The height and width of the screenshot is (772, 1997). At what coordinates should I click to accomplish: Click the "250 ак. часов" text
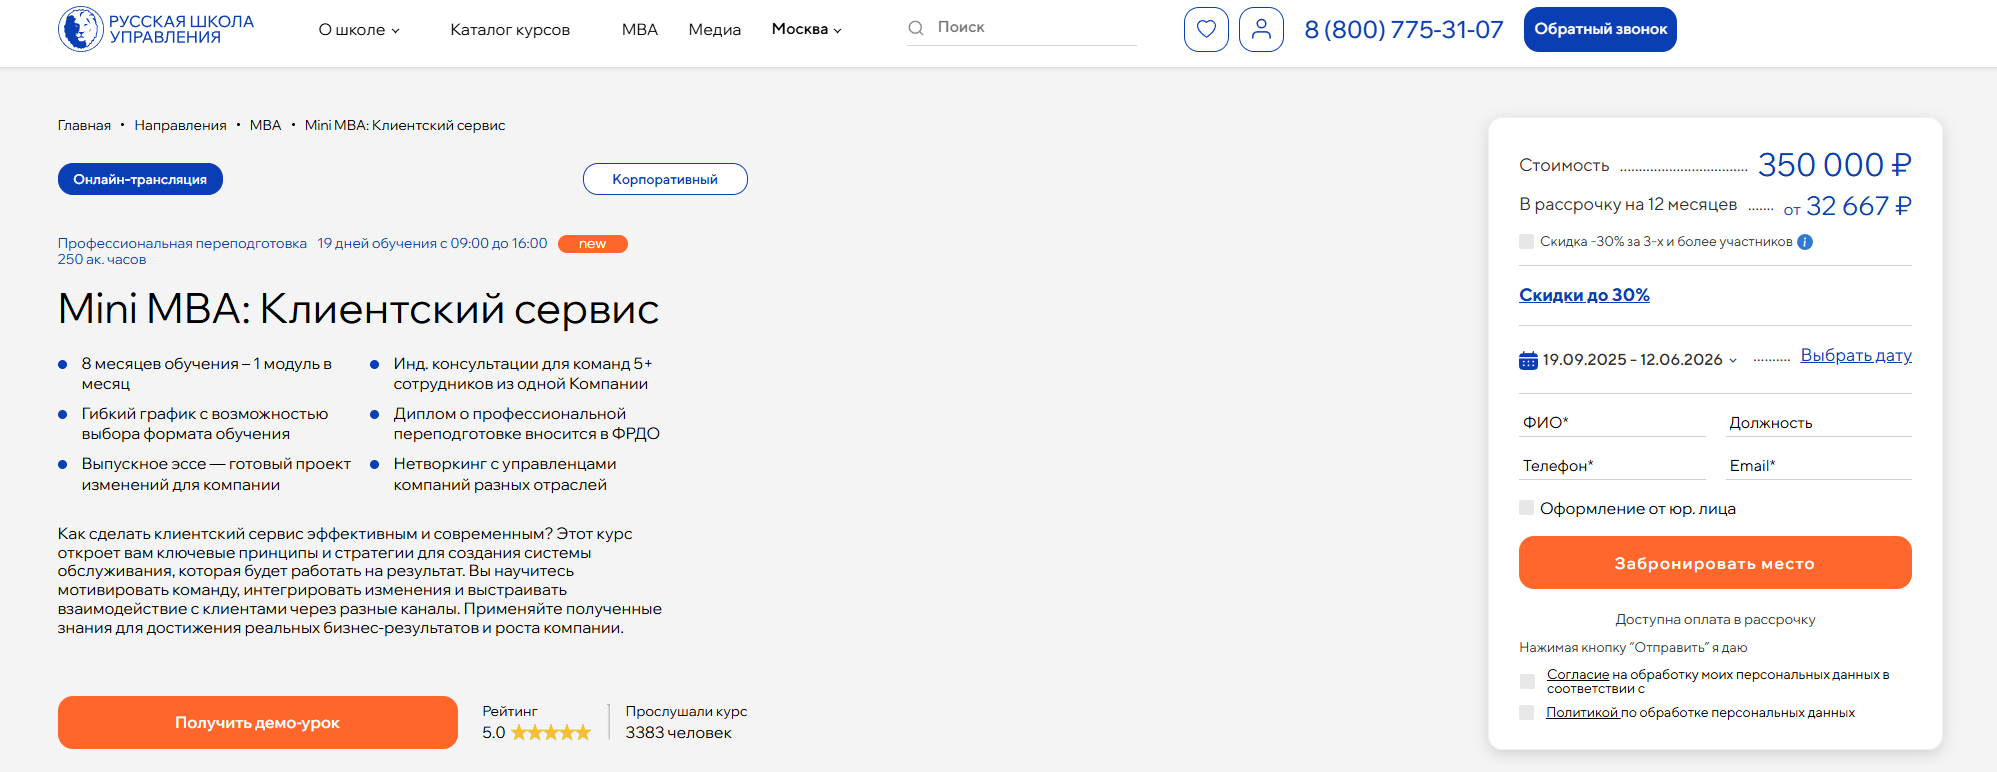(x=102, y=260)
